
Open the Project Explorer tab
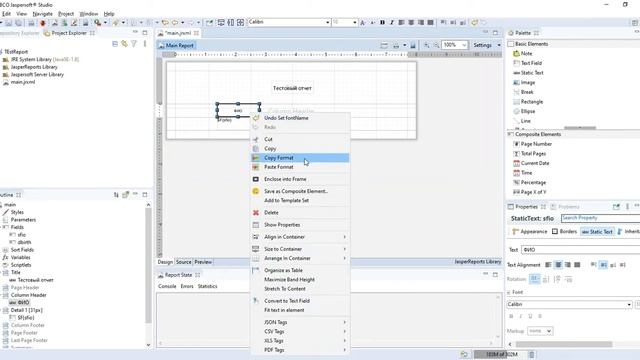pyautogui.click(x=69, y=33)
